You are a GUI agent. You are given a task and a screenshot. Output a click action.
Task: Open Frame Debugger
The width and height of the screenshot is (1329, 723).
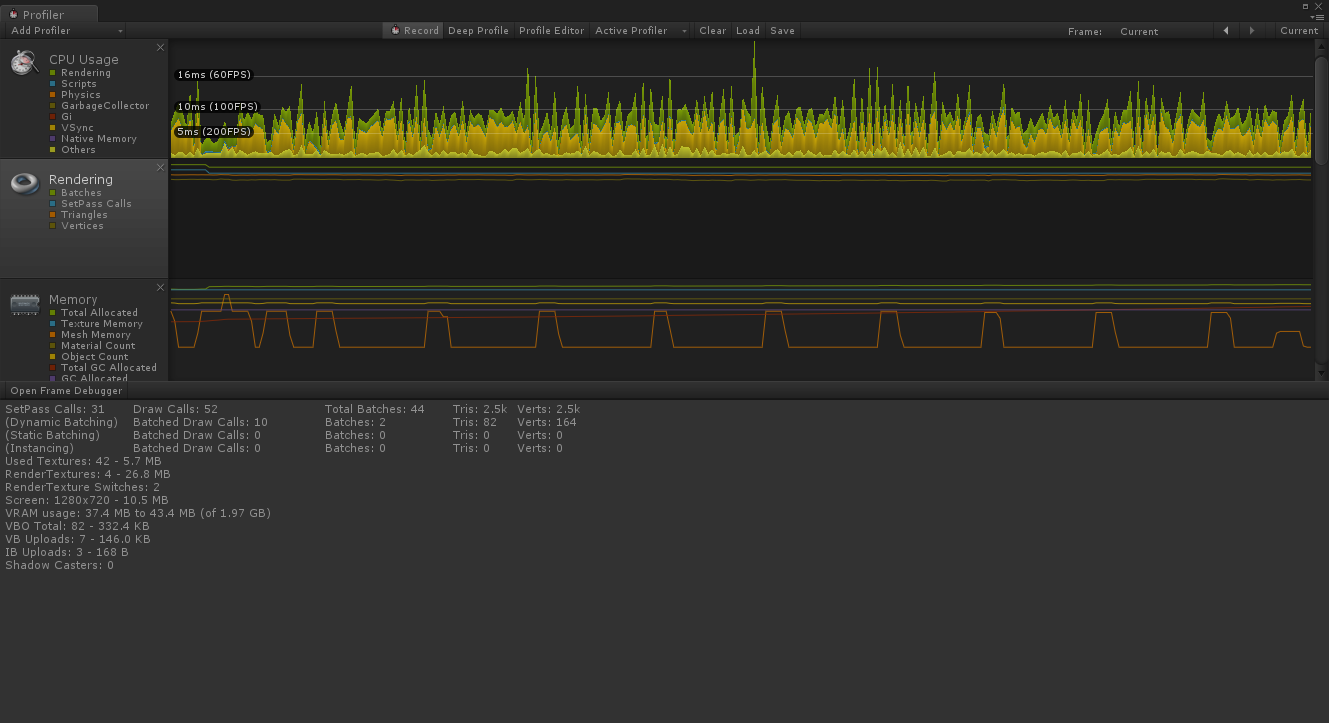tap(66, 391)
